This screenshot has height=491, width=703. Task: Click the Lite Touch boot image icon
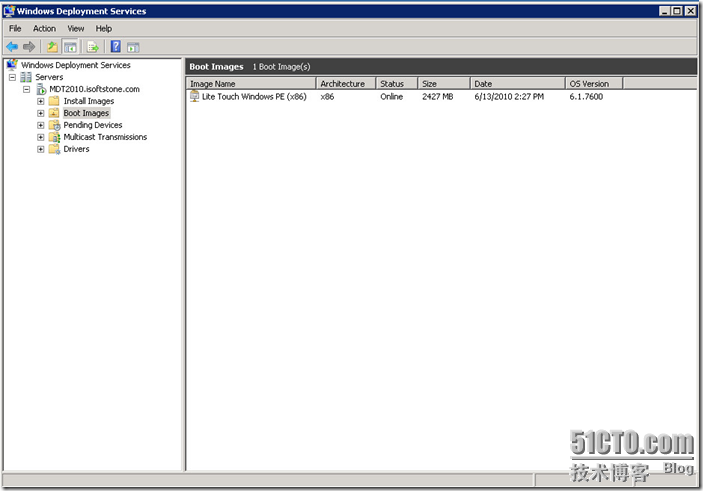point(195,96)
